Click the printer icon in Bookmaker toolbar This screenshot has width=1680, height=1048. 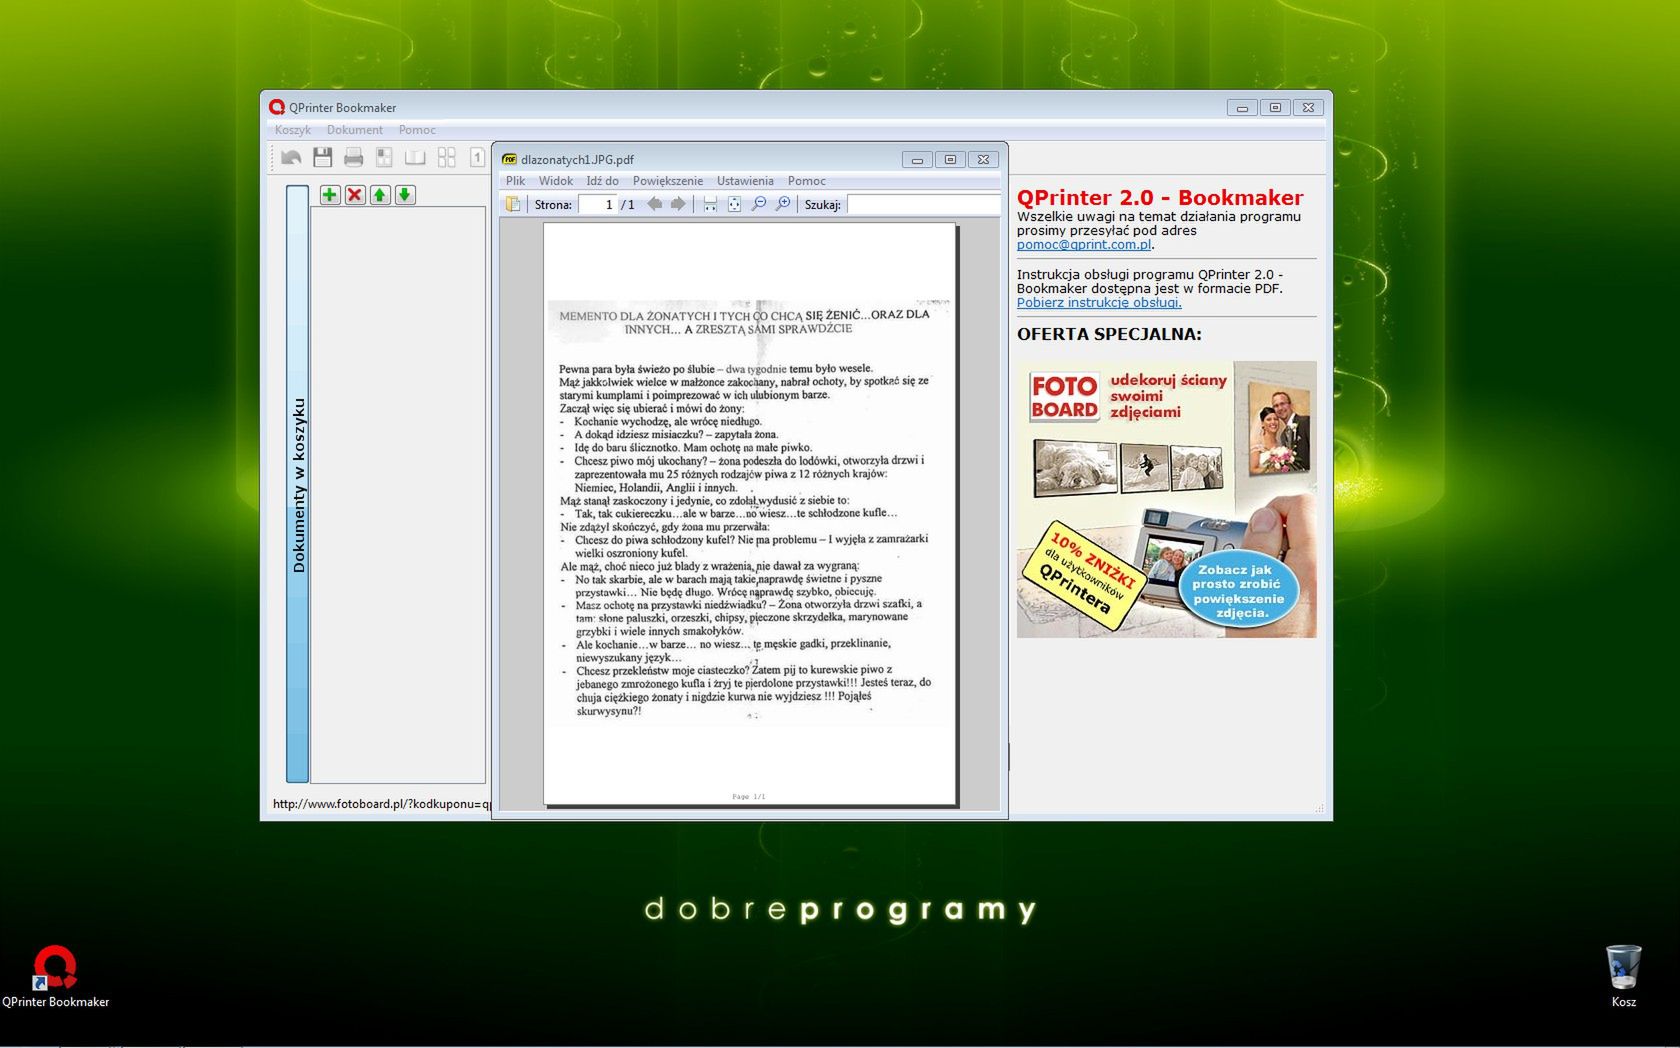pos(353,157)
